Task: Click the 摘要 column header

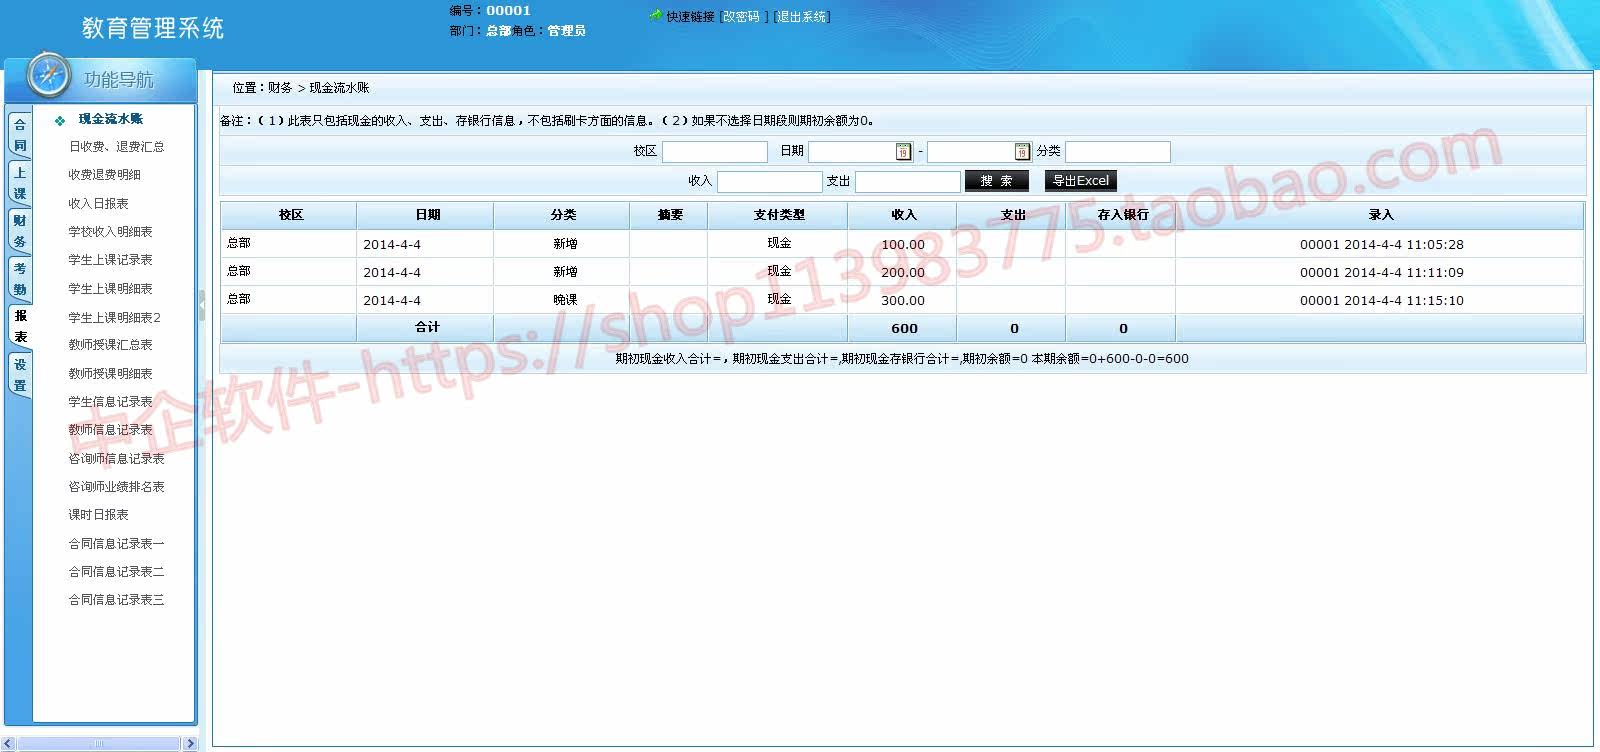Action: pyautogui.click(x=669, y=215)
